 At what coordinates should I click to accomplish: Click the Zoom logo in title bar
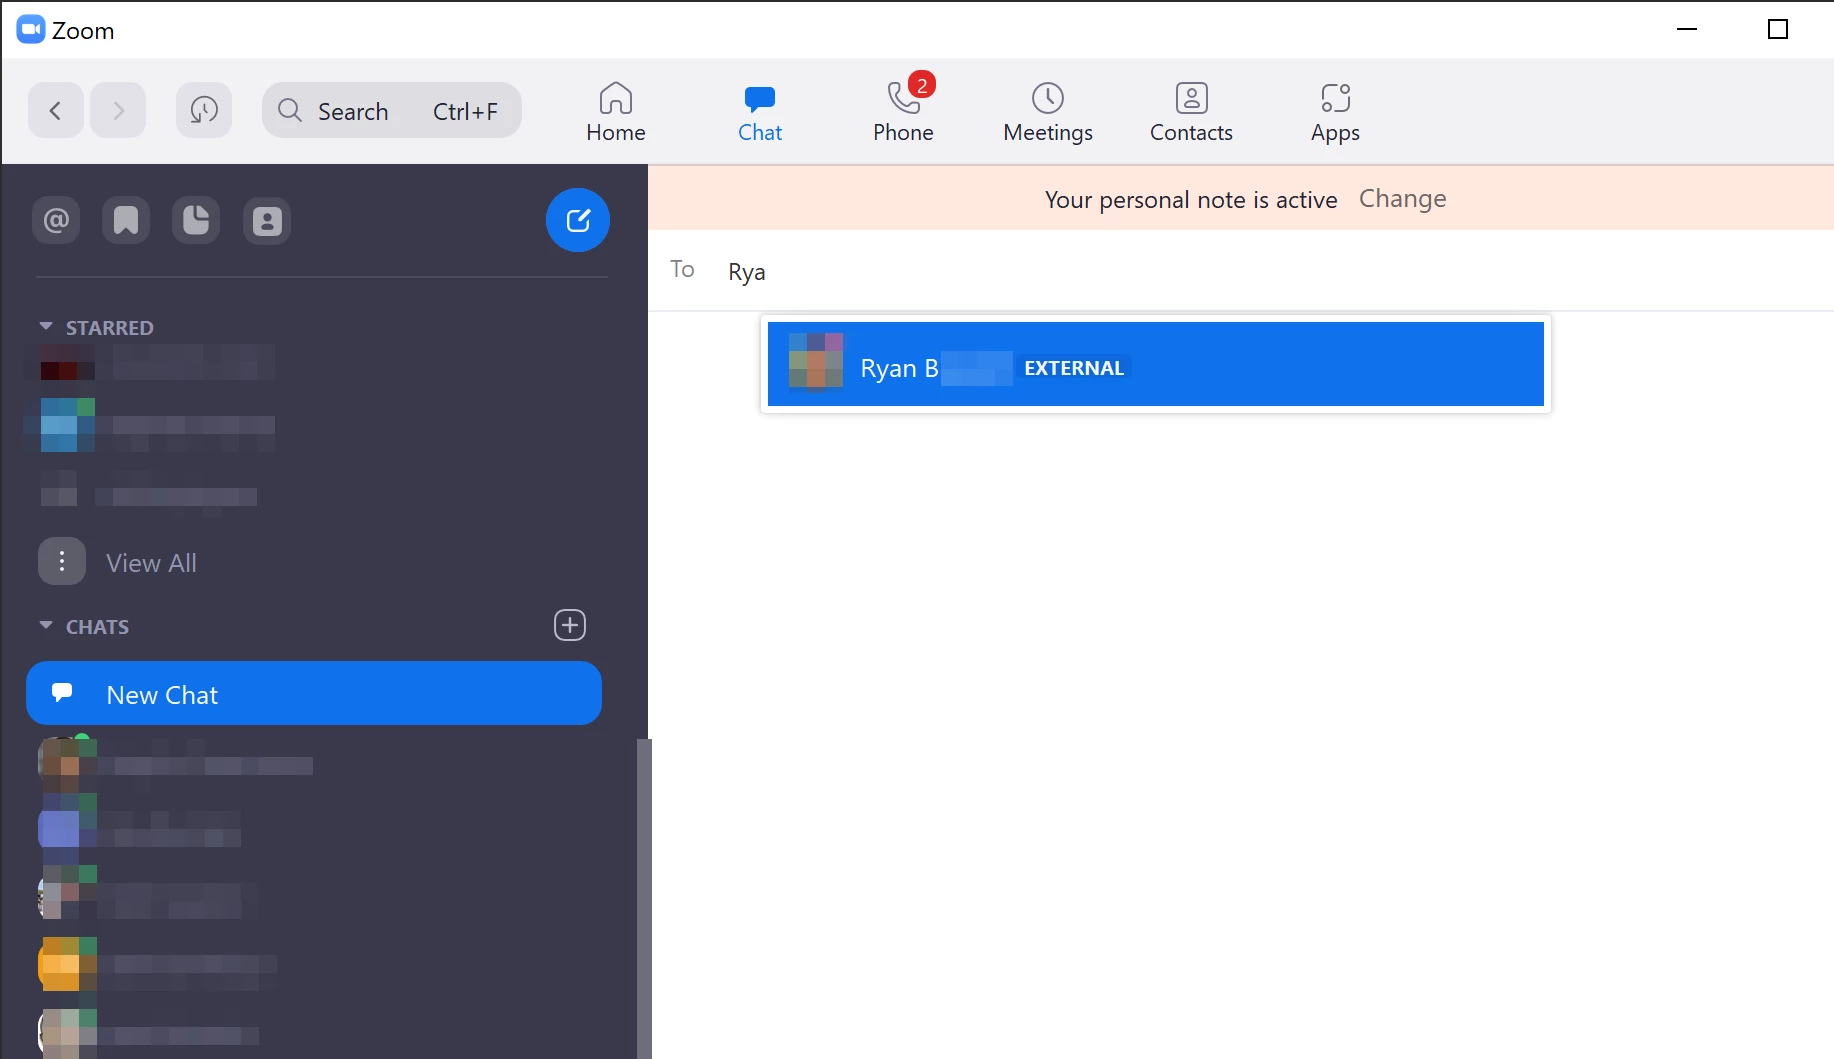[x=31, y=30]
